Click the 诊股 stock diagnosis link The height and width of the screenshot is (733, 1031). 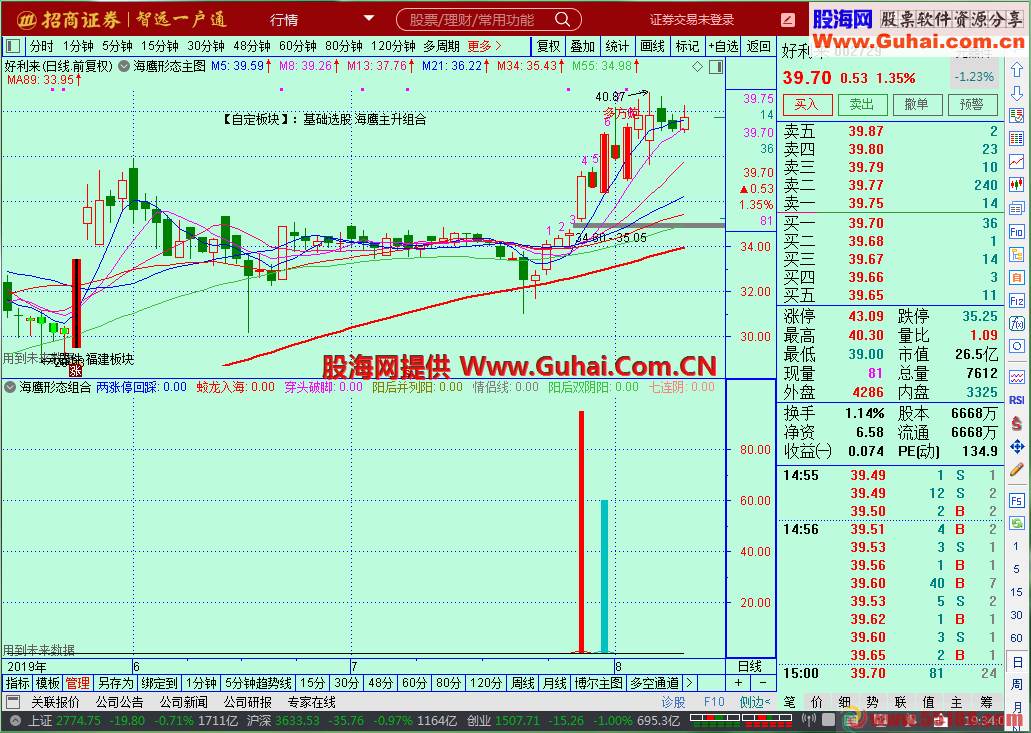click(x=673, y=702)
